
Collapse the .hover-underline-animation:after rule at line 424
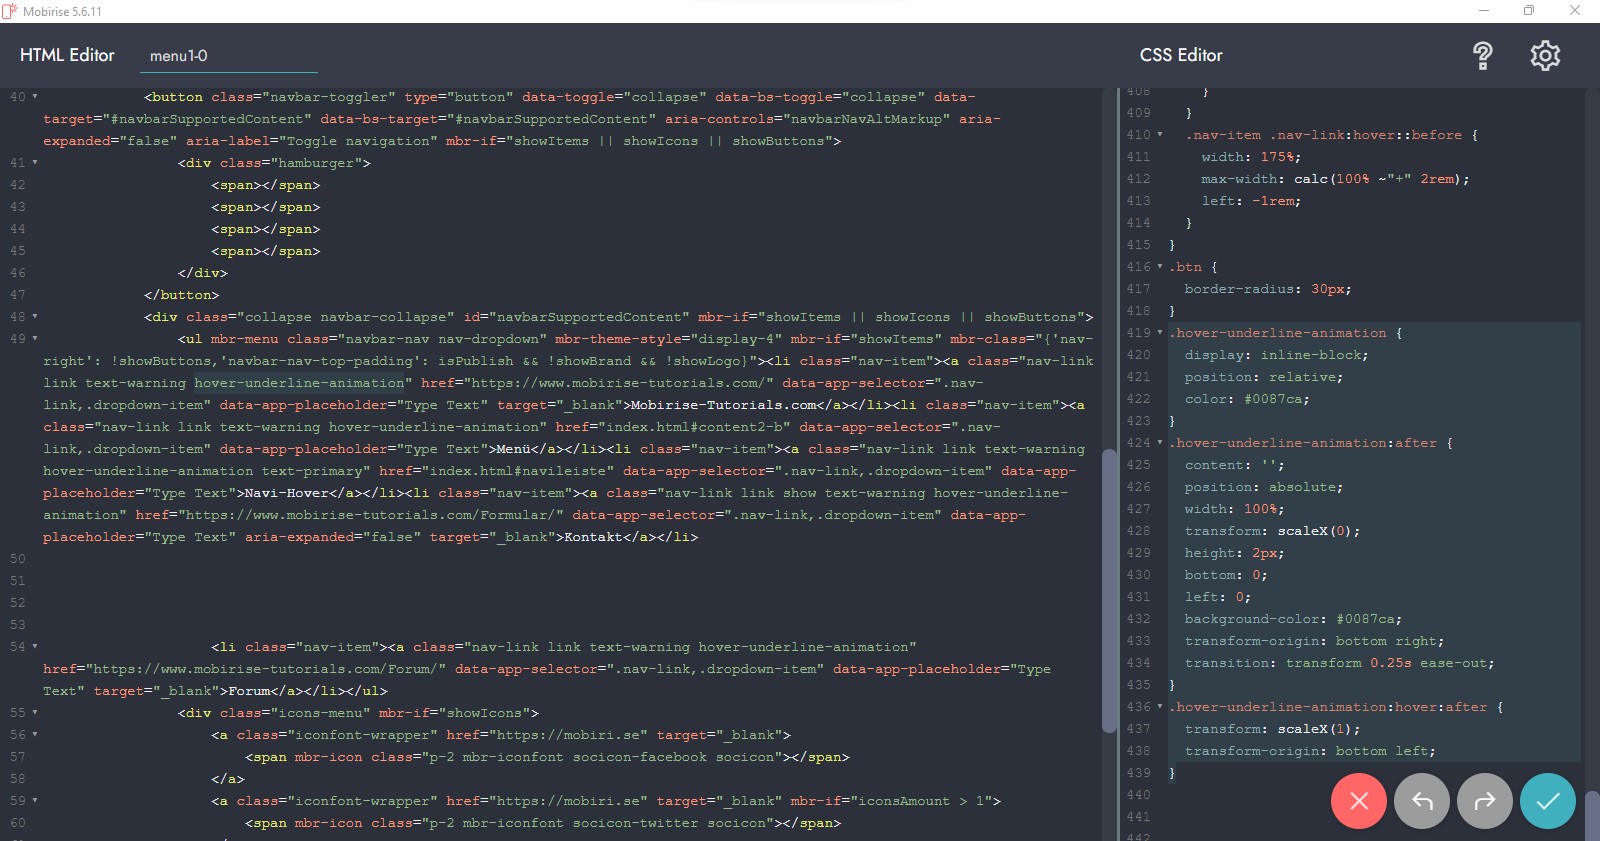[1160, 443]
